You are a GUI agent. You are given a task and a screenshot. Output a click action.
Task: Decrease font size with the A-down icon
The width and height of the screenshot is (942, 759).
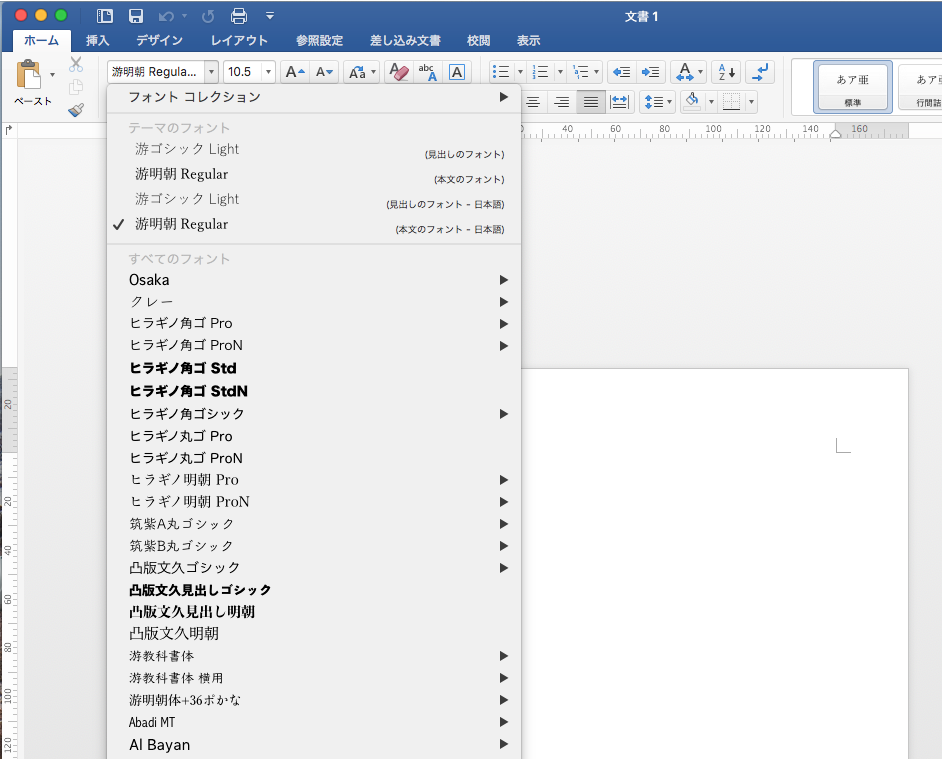[324, 72]
